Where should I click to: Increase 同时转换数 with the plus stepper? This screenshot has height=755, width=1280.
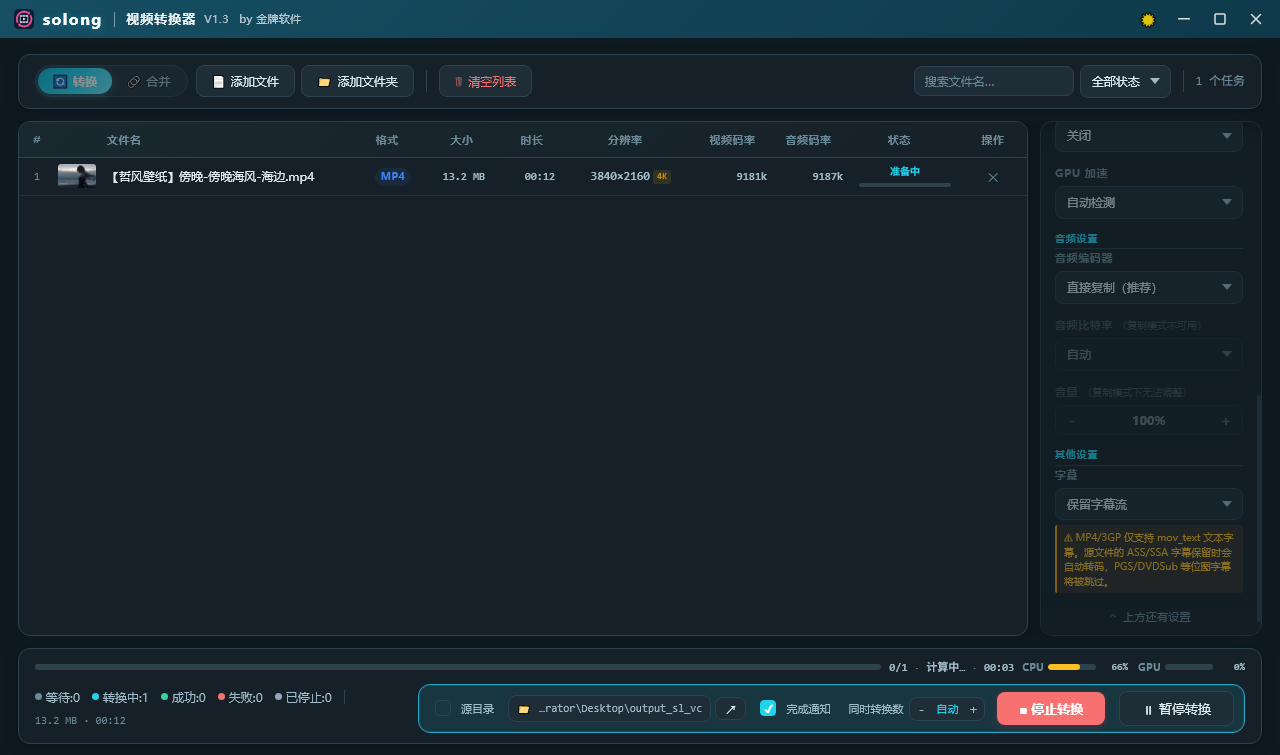coord(973,708)
